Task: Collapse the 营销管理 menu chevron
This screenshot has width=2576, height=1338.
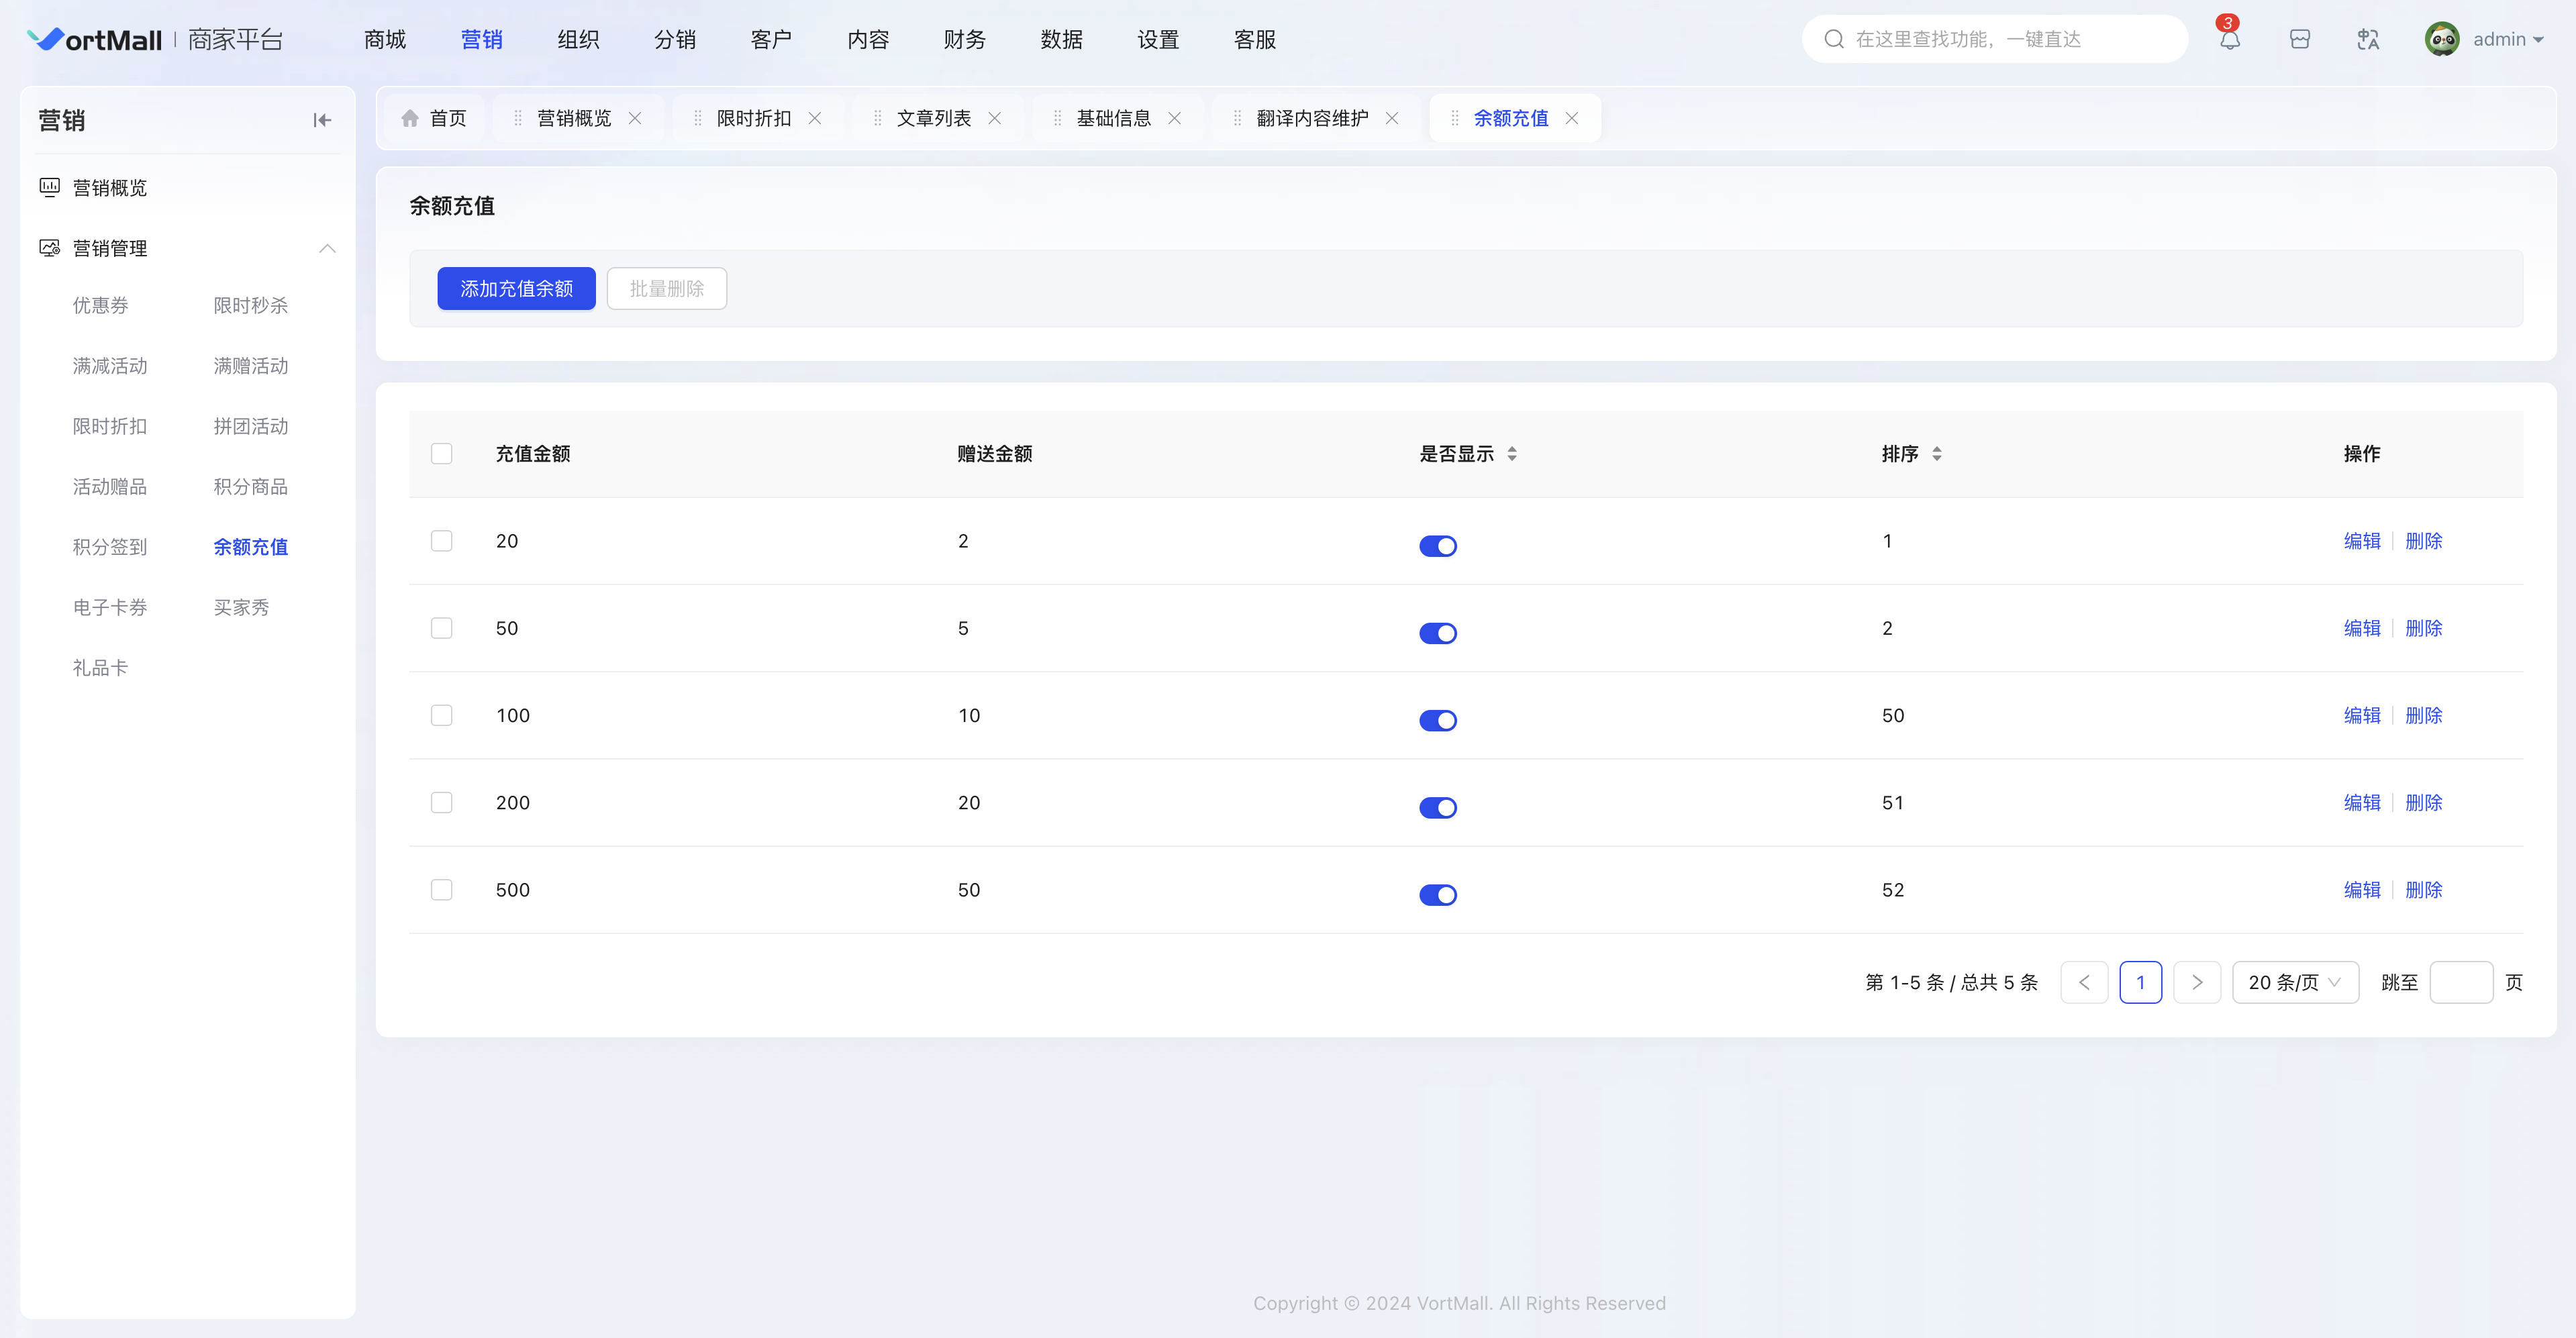Action: (327, 248)
